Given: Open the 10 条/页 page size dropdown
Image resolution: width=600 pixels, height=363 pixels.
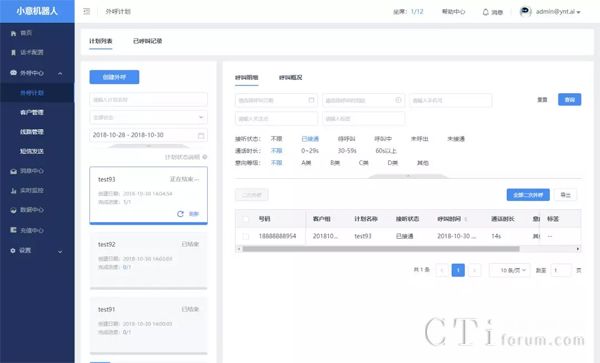Looking at the screenshot, I should point(510,270).
